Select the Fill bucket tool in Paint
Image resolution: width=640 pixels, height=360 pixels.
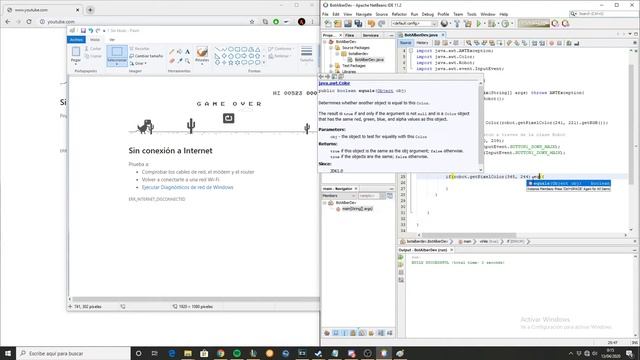tap(180, 52)
